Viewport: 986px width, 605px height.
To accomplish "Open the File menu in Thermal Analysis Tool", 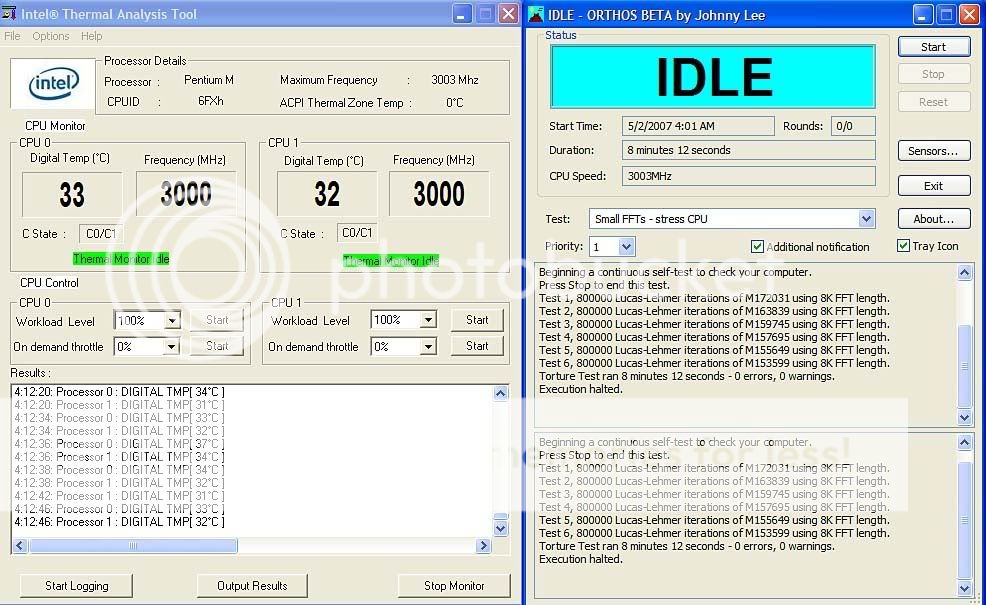I will pos(12,36).
